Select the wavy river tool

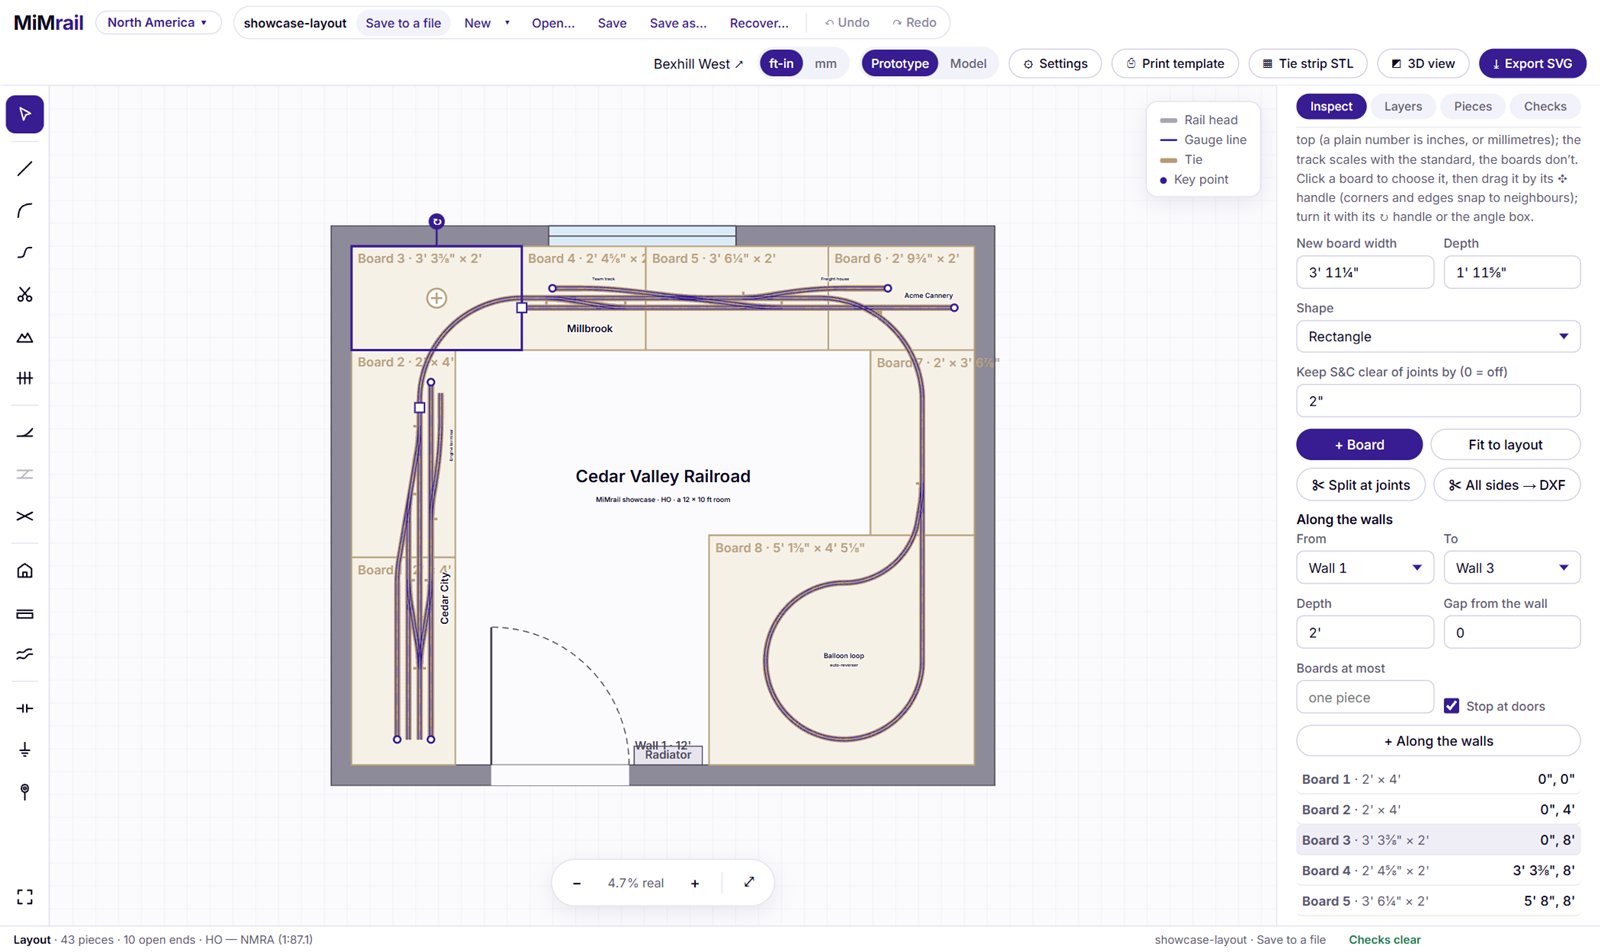25,654
